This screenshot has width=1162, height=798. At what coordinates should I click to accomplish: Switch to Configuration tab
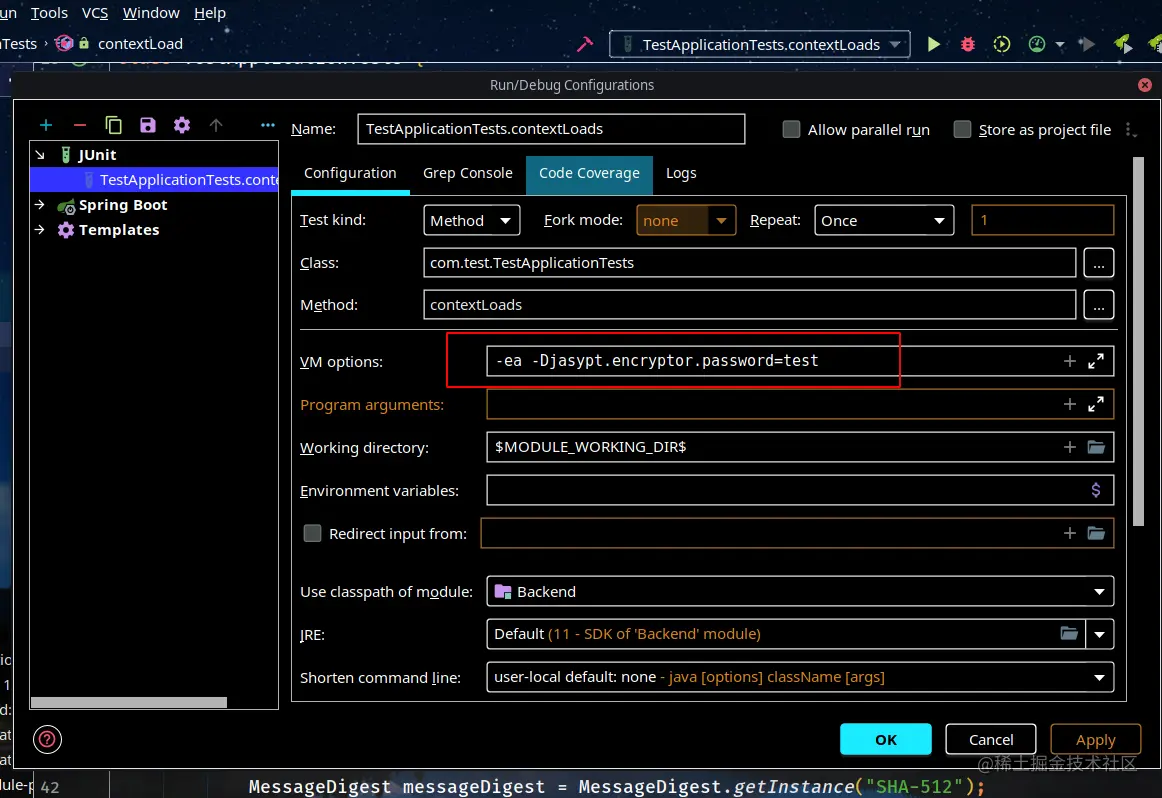point(350,173)
